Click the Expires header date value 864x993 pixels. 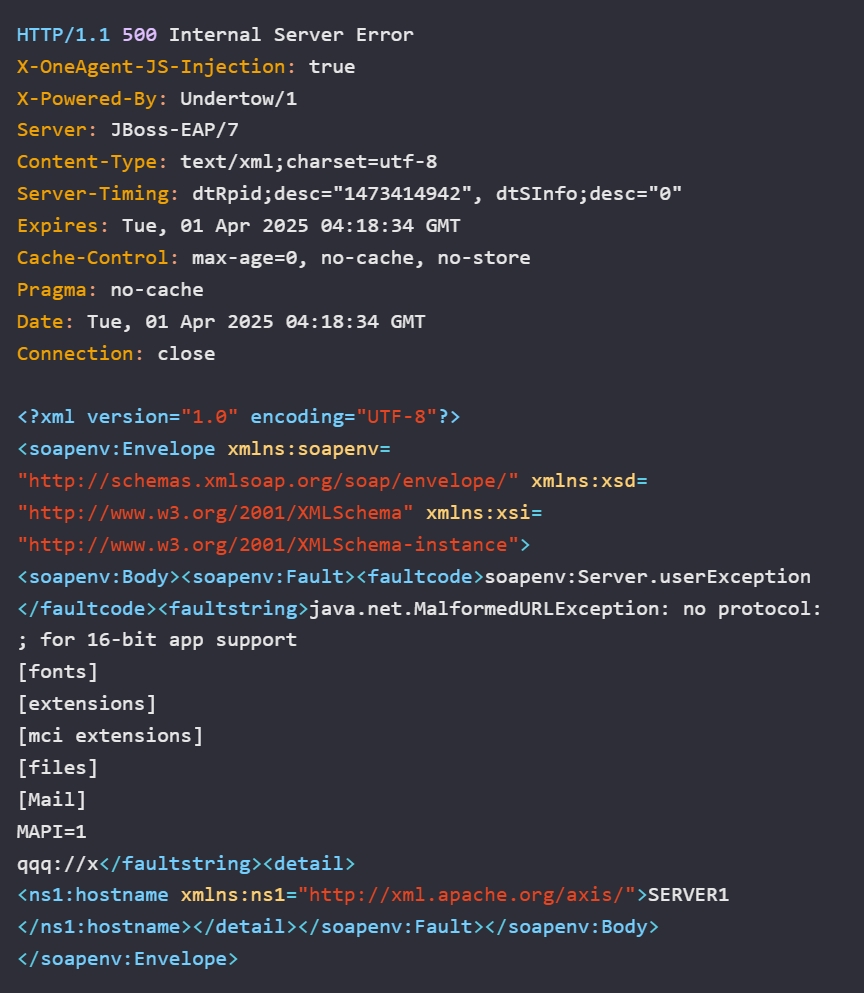click(x=291, y=226)
